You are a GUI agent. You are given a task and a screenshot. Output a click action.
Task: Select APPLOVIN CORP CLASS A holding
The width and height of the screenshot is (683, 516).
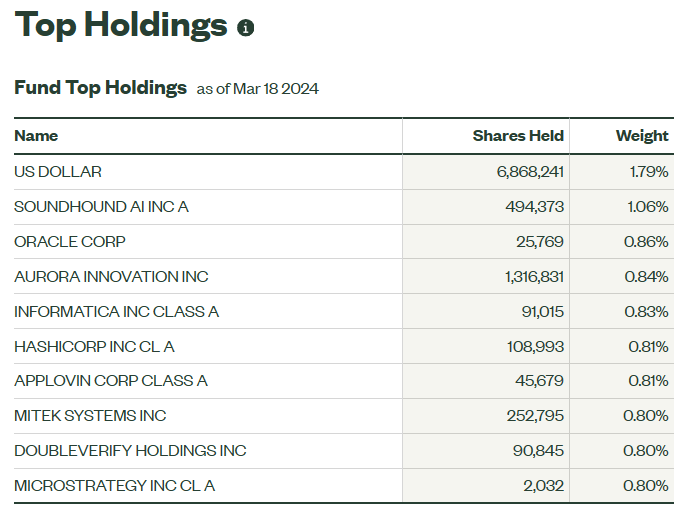coord(111,381)
